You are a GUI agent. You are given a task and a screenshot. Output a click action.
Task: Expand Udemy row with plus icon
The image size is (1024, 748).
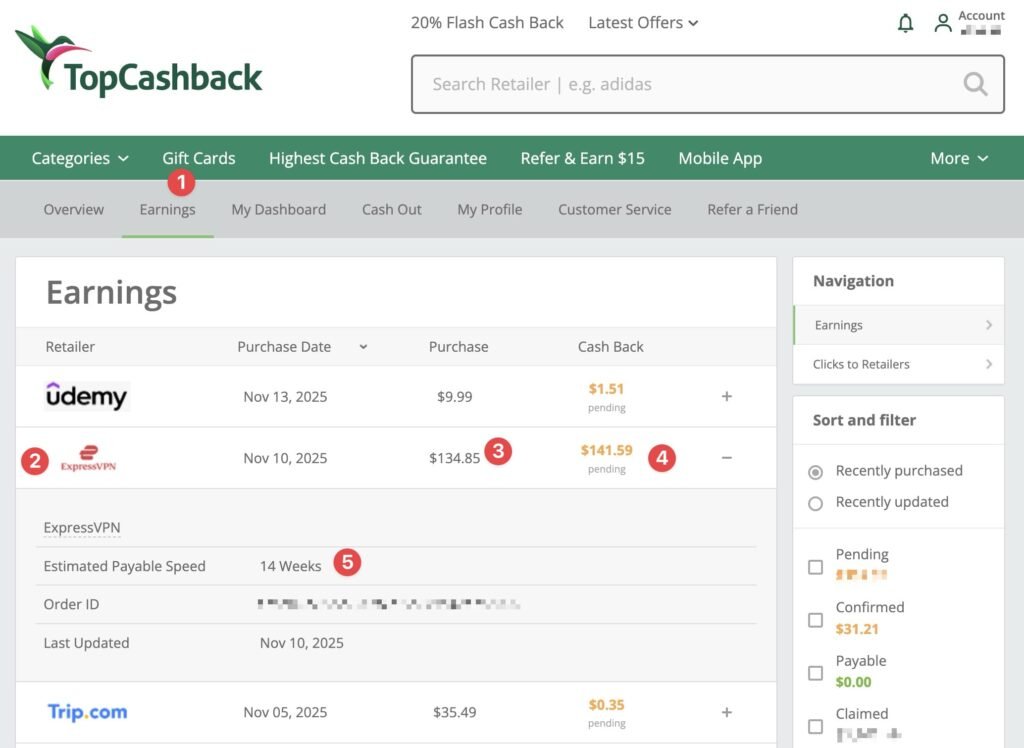coord(727,397)
